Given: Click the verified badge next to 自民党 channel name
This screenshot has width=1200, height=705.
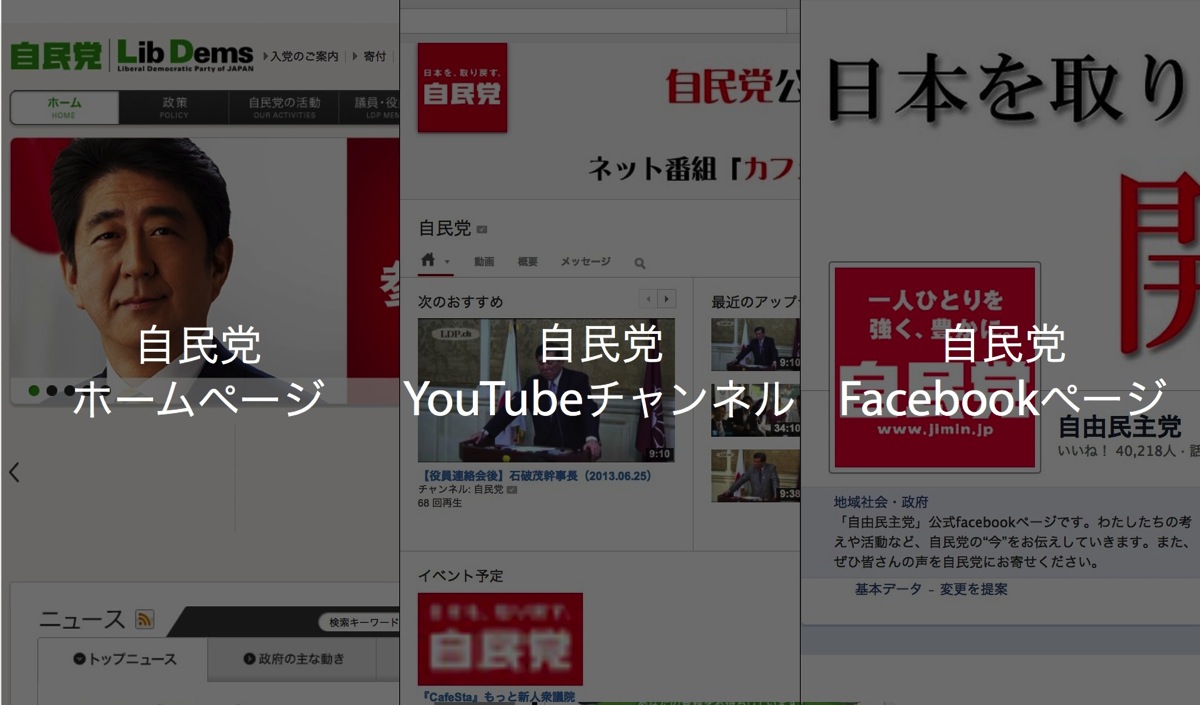Looking at the screenshot, I should pyautogui.click(x=480, y=229).
